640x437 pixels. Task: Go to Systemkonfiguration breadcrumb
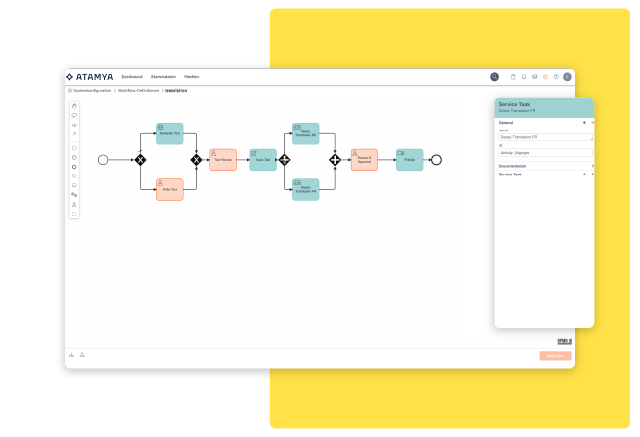click(92, 91)
